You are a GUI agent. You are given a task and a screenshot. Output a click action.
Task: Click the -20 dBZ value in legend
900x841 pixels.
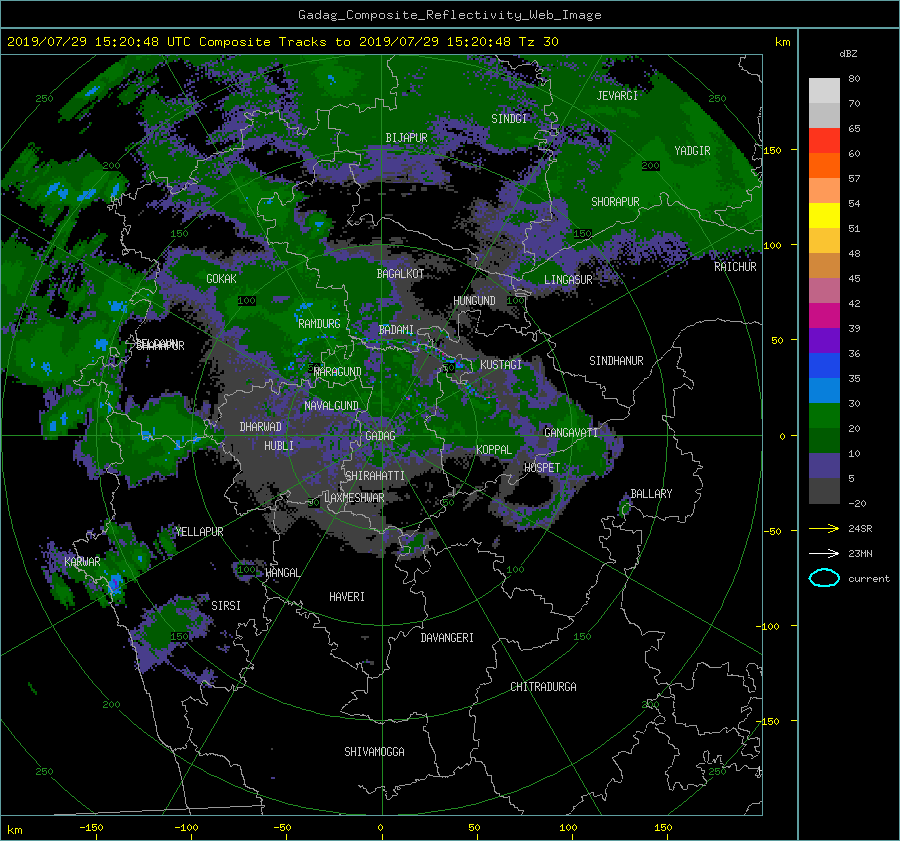(x=857, y=503)
